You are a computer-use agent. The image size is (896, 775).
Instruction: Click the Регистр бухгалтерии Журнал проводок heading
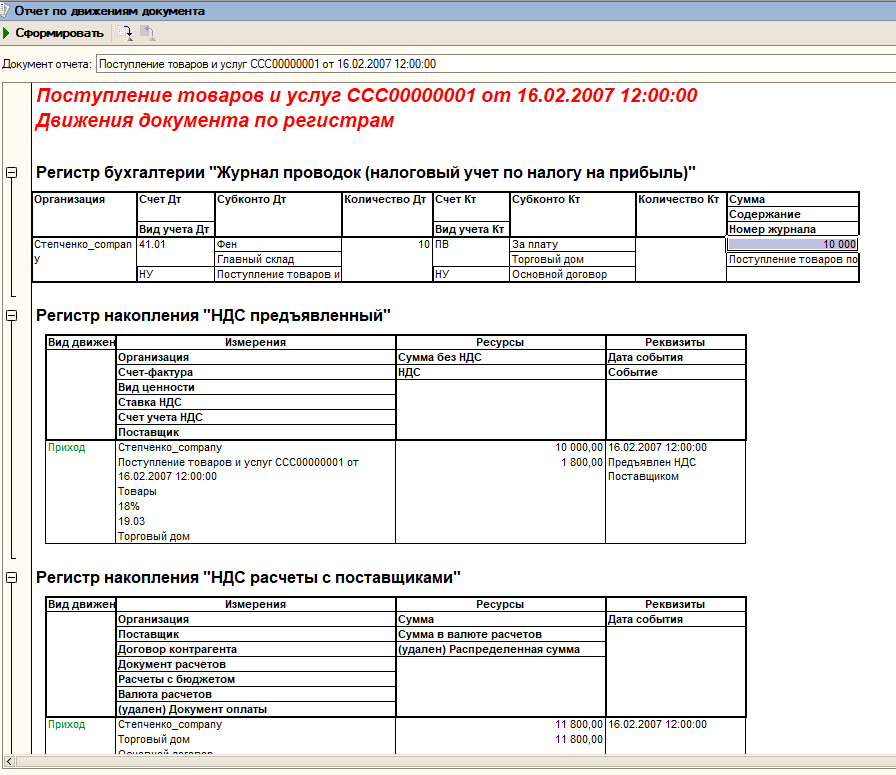(366, 173)
